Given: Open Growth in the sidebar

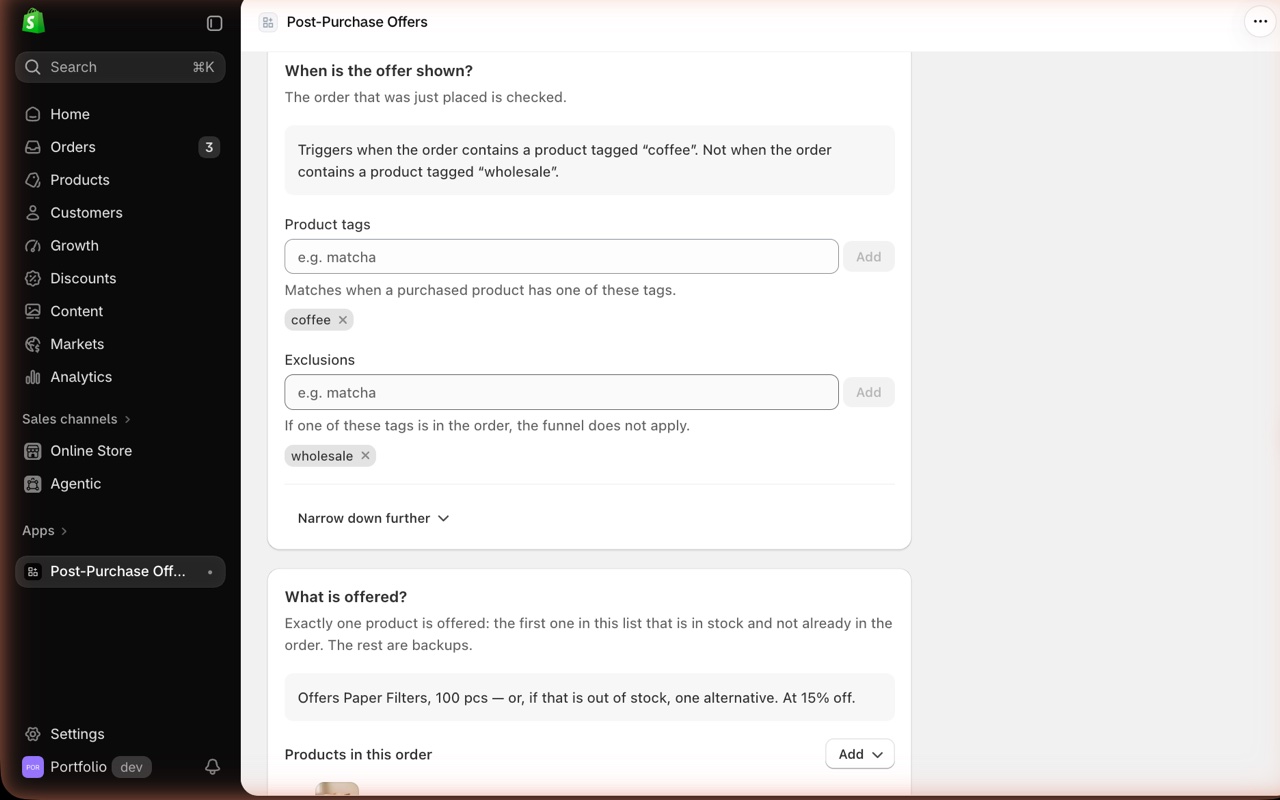Looking at the screenshot, I should (x=120, y=246).
